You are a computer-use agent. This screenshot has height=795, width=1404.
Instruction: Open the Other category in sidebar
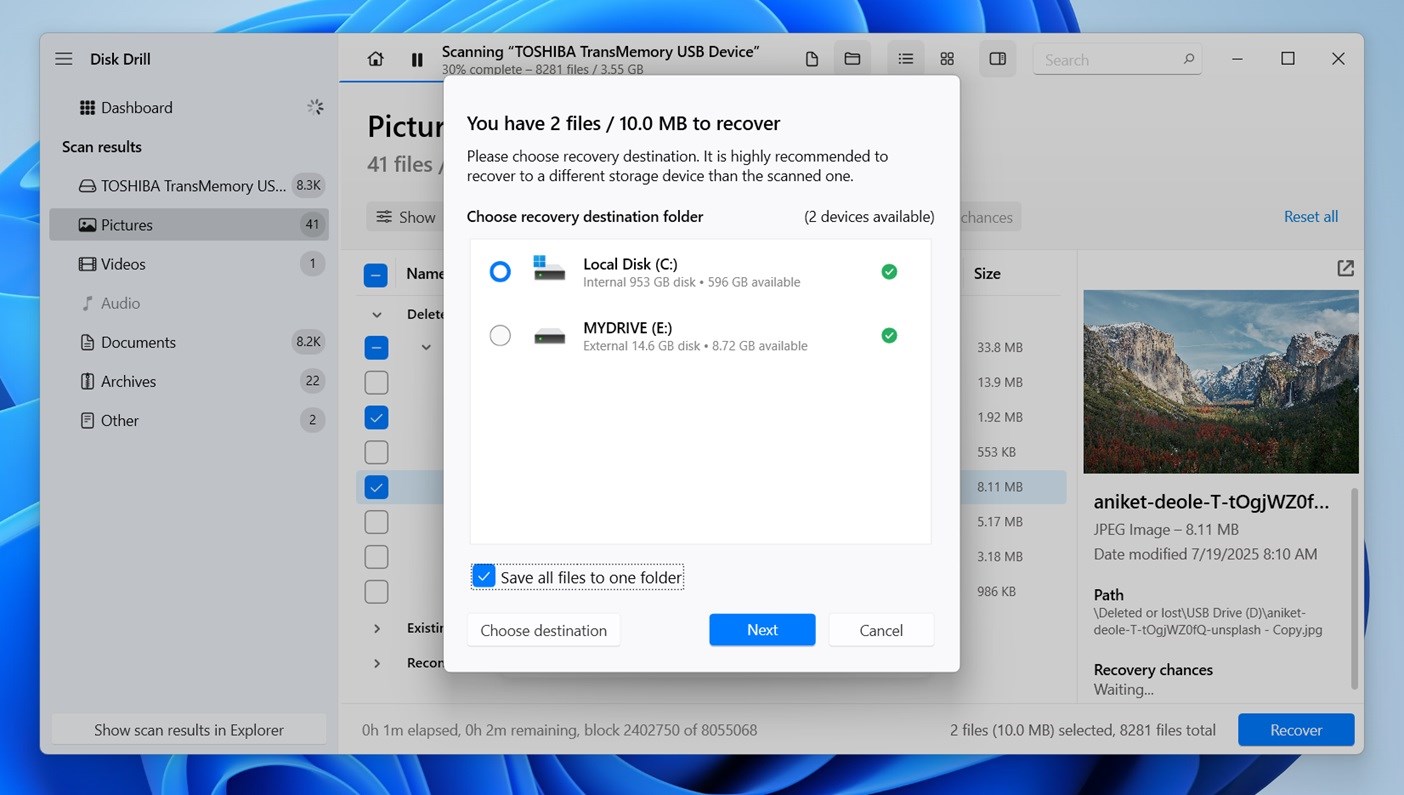coord(189,420)
